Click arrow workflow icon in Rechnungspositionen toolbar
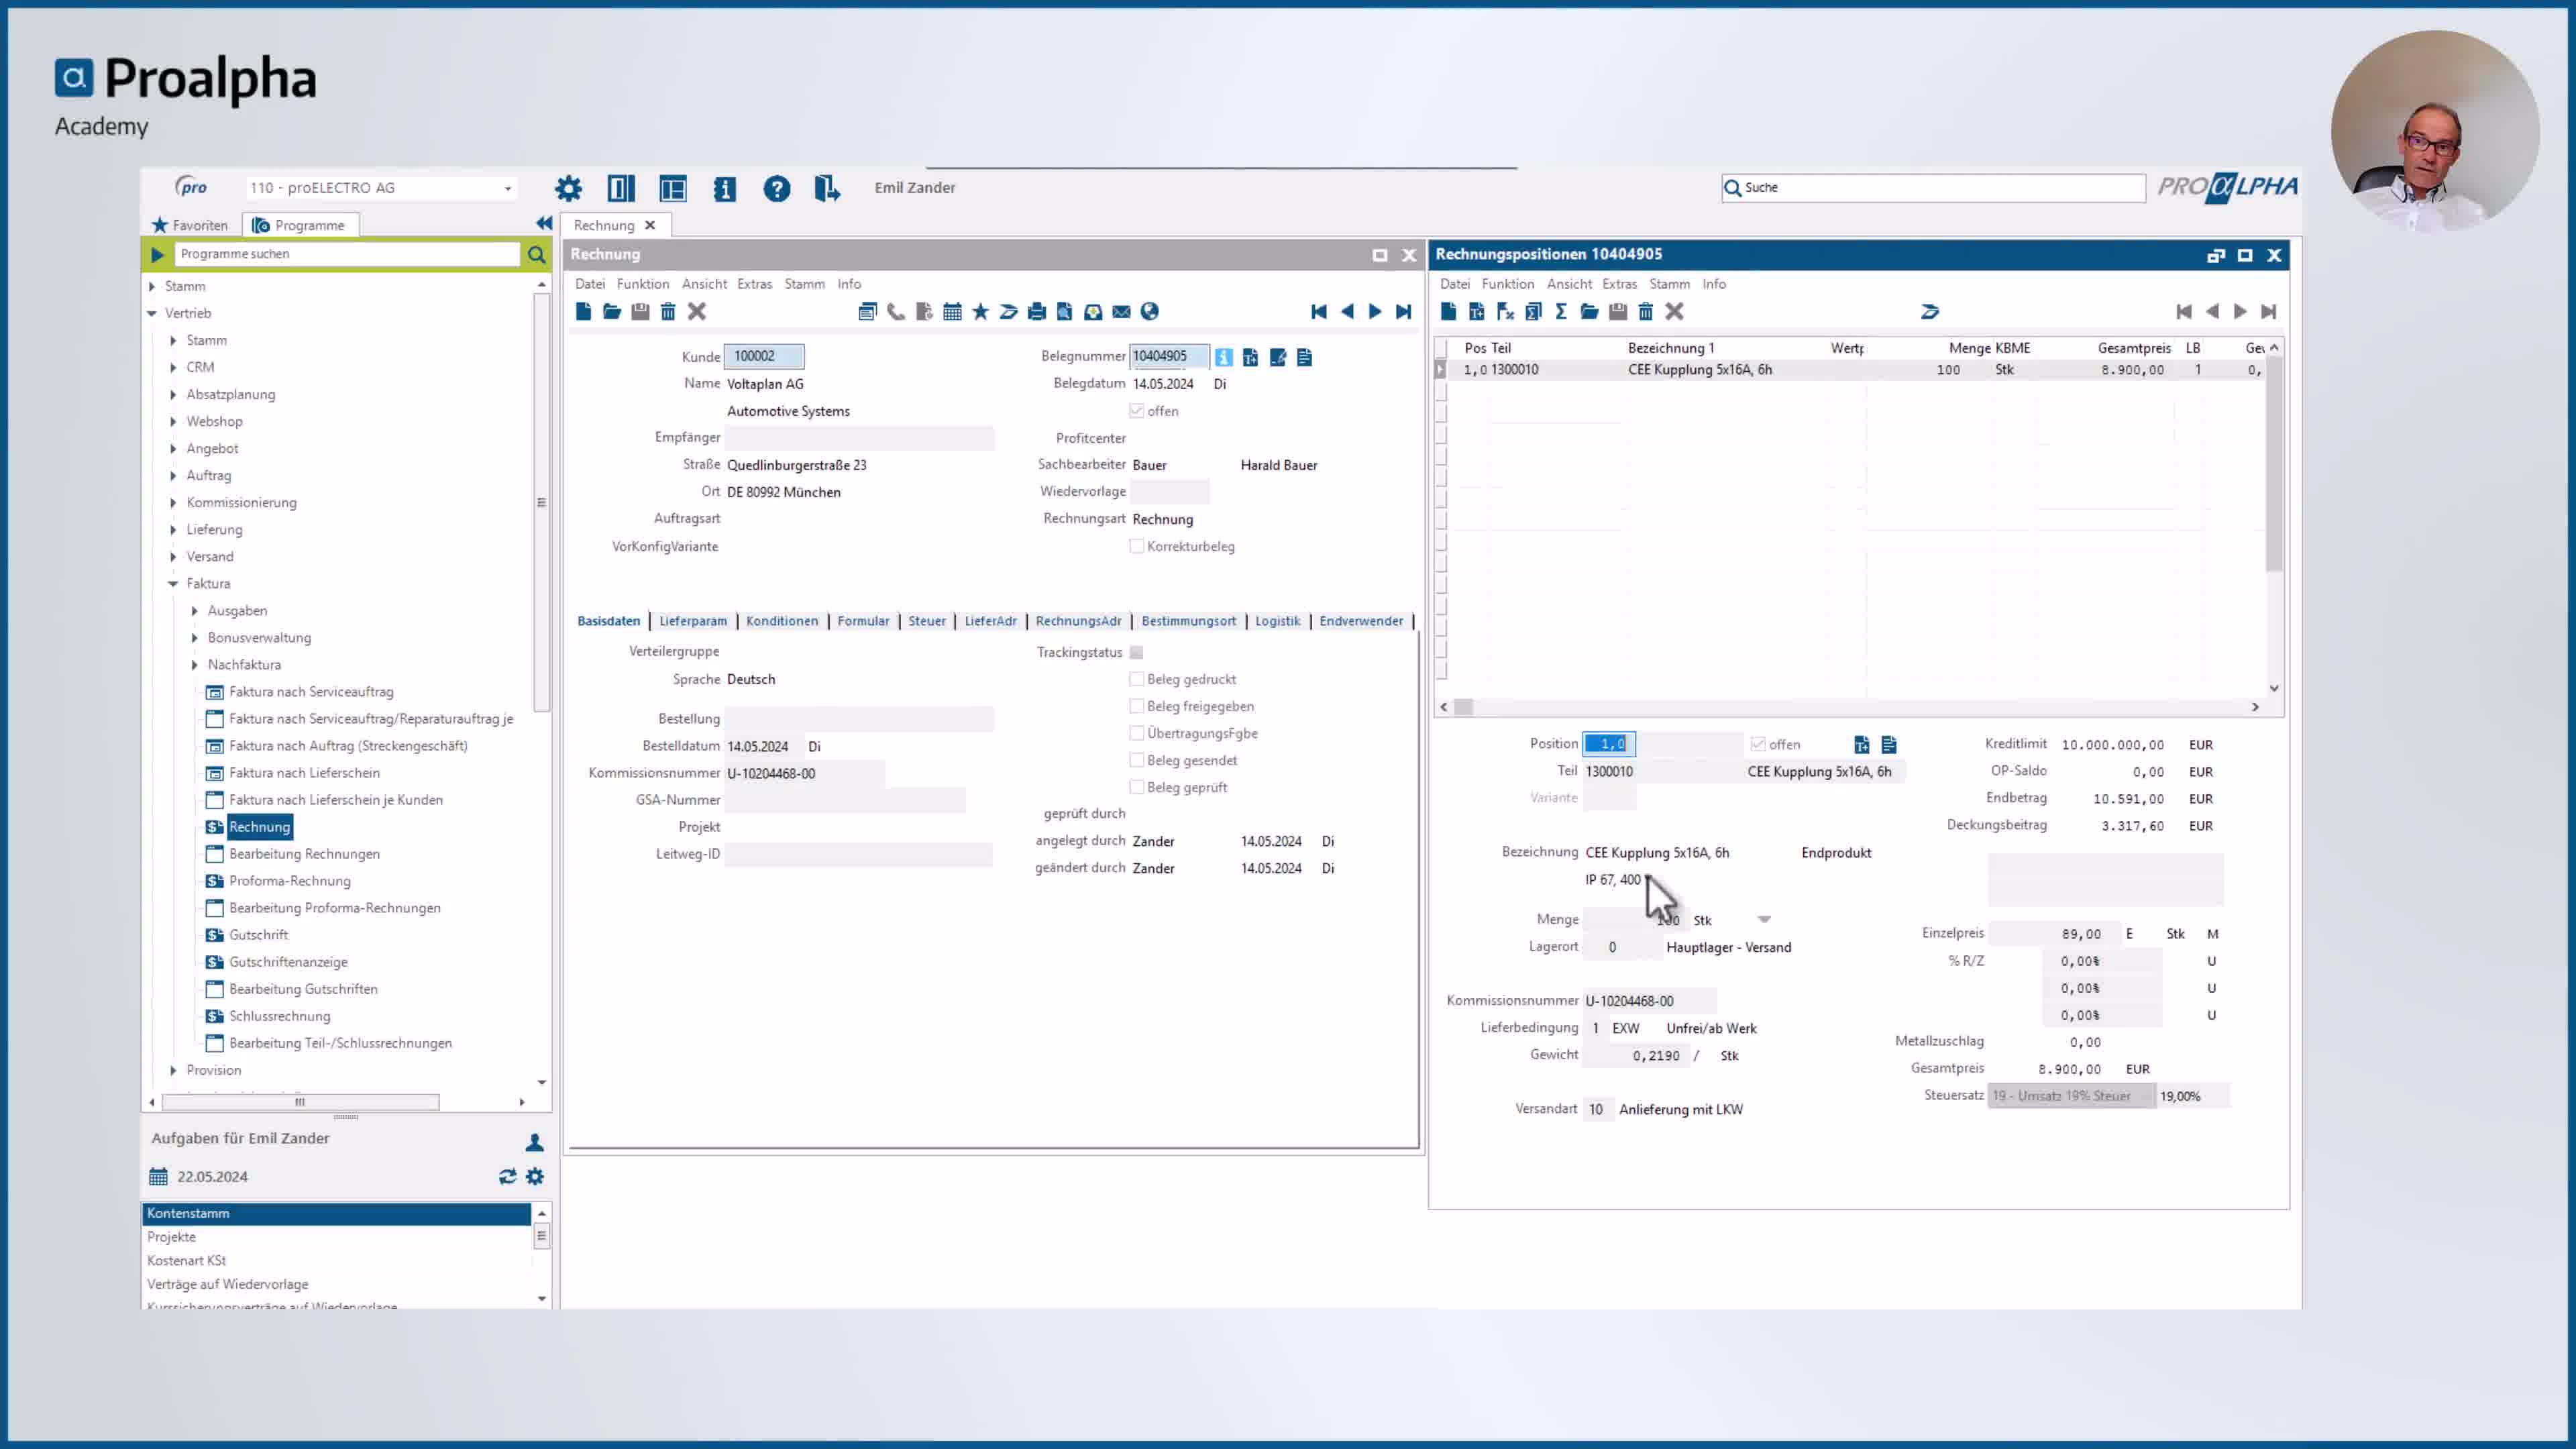Screen dimensions: 2576x1449 1930,312
